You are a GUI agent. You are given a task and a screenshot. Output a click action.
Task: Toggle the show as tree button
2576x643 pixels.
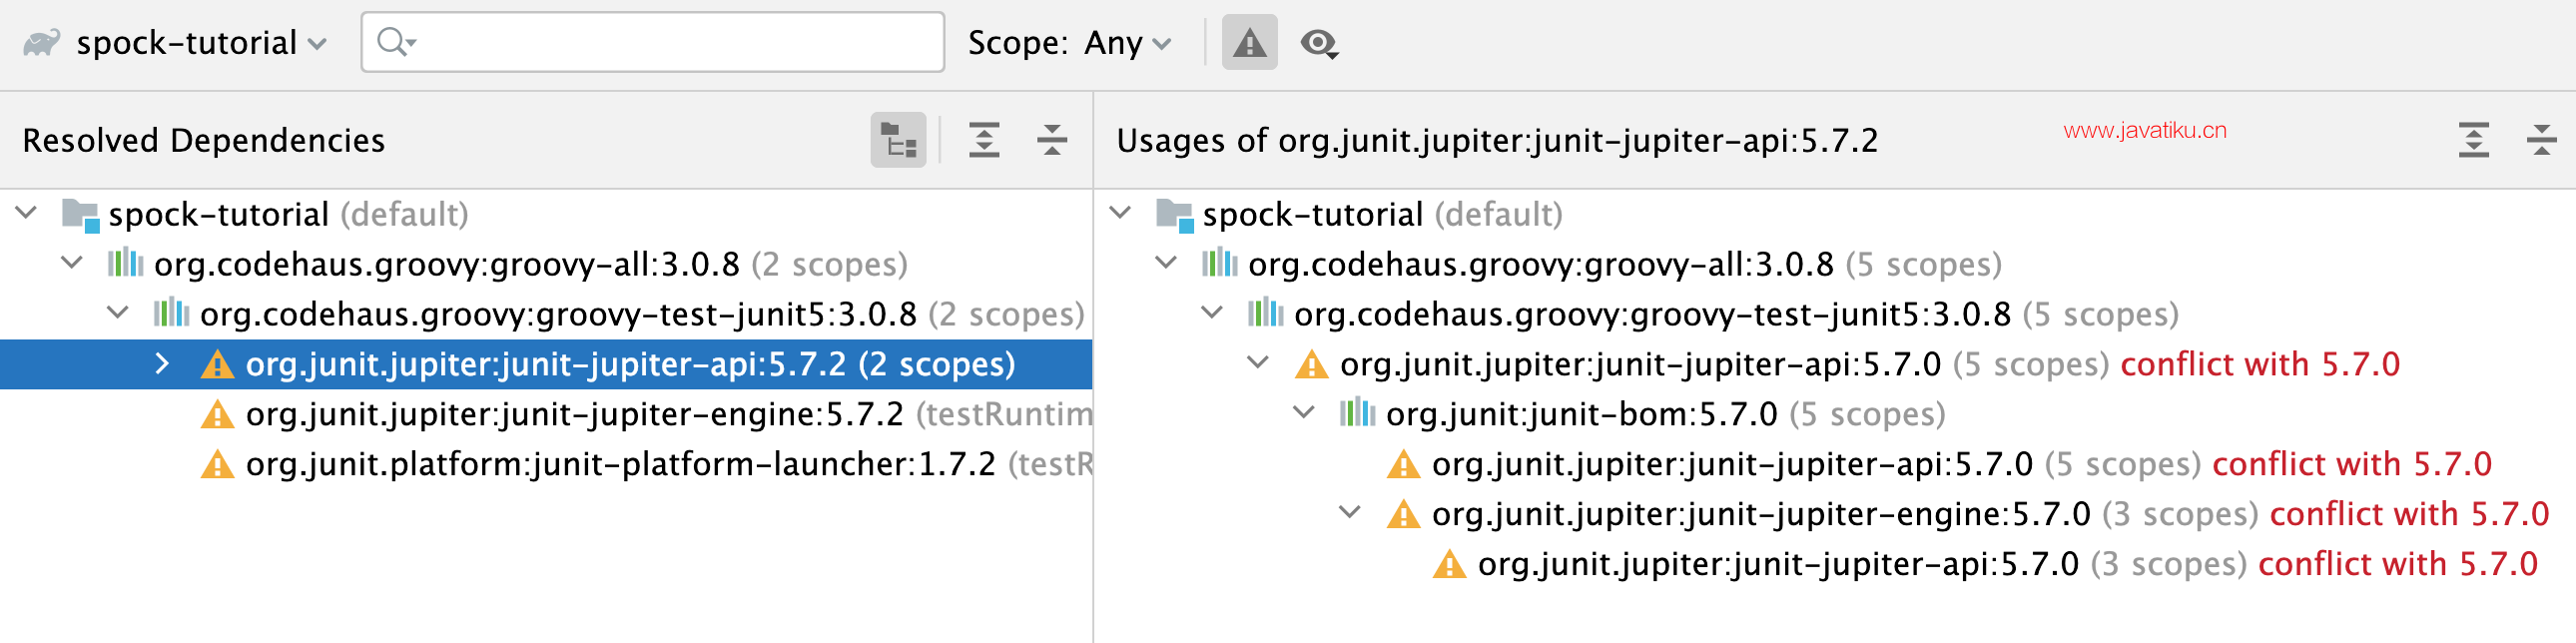point(897,140)
